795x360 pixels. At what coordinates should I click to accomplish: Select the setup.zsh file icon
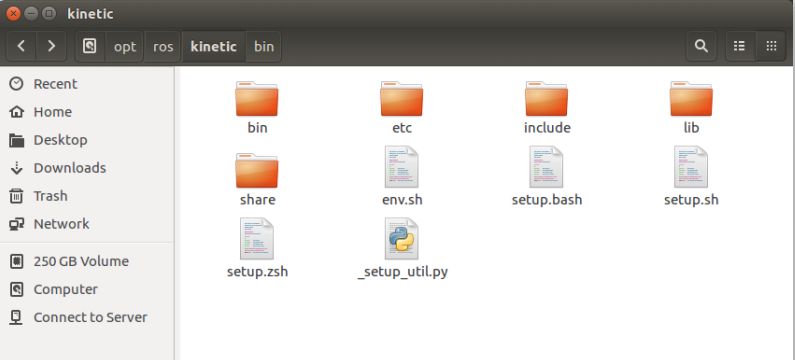(x=257, y=239)
